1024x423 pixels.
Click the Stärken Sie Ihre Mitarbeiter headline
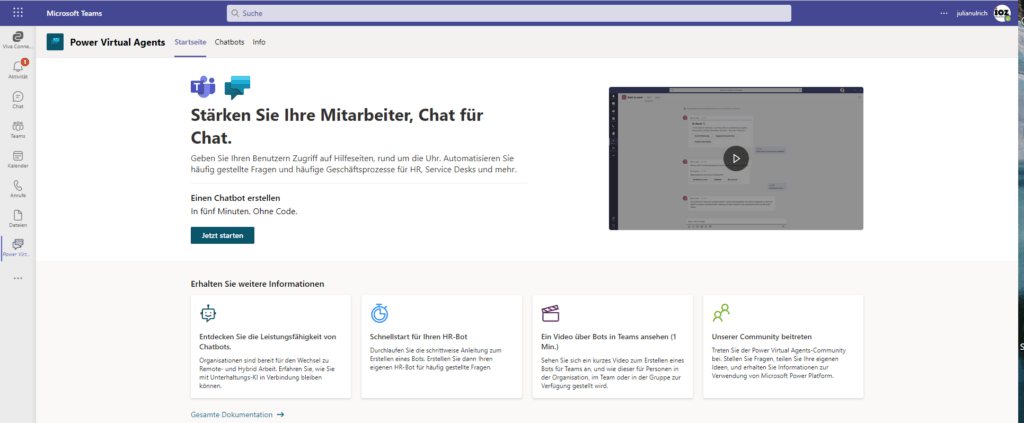point(337,127)
